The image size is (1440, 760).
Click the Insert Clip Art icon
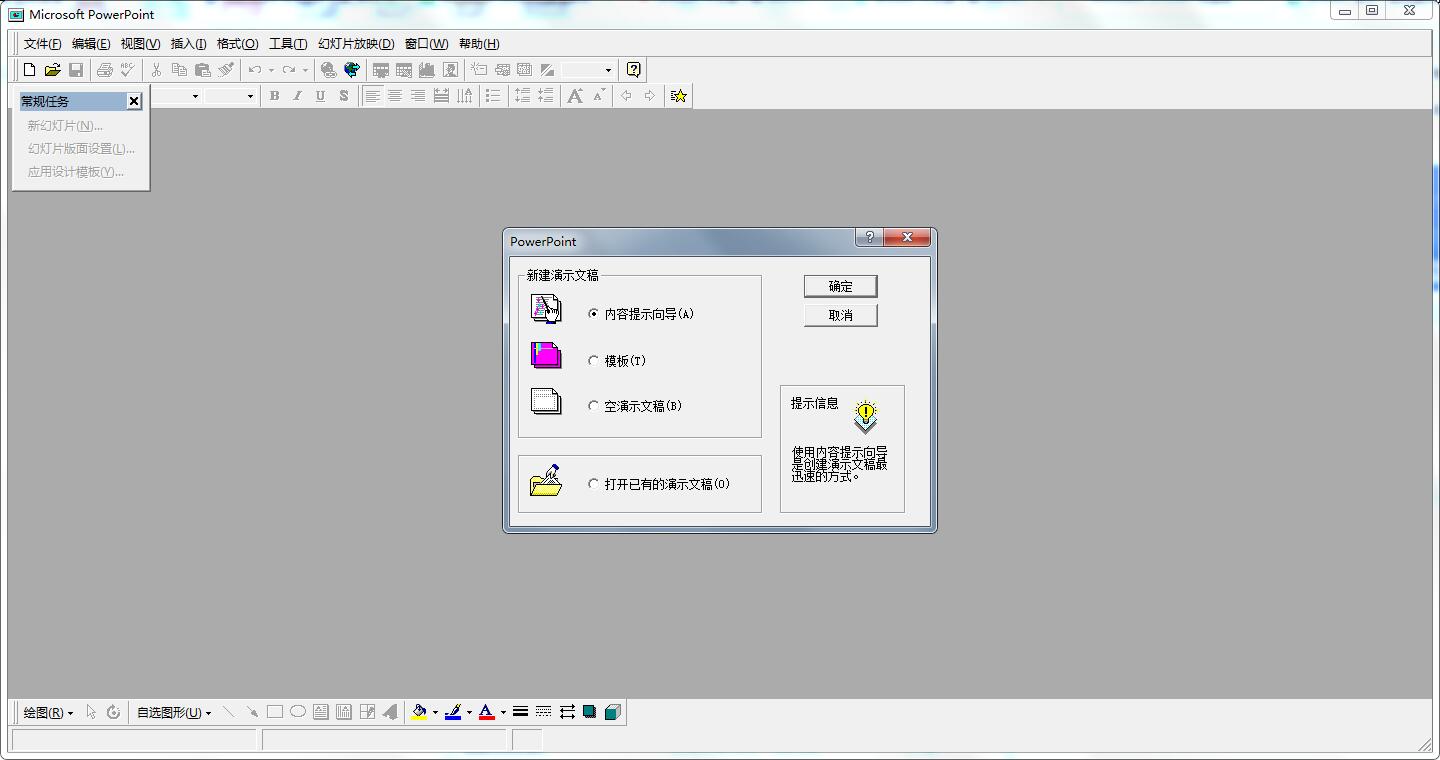pyautogui.click(x=450, y=69)
